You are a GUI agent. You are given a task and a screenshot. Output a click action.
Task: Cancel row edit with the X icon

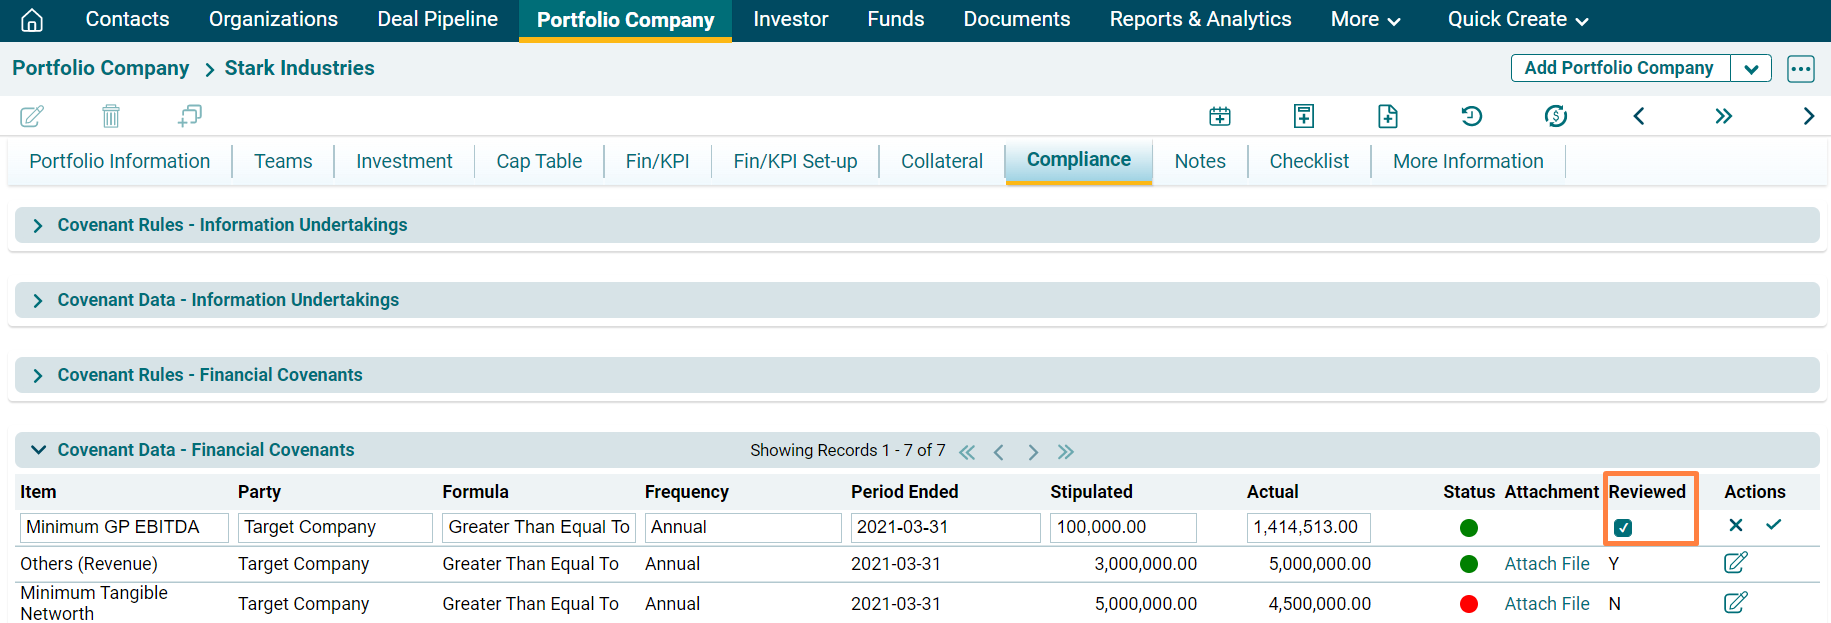pyautogui.click(x=1736, y=525)
